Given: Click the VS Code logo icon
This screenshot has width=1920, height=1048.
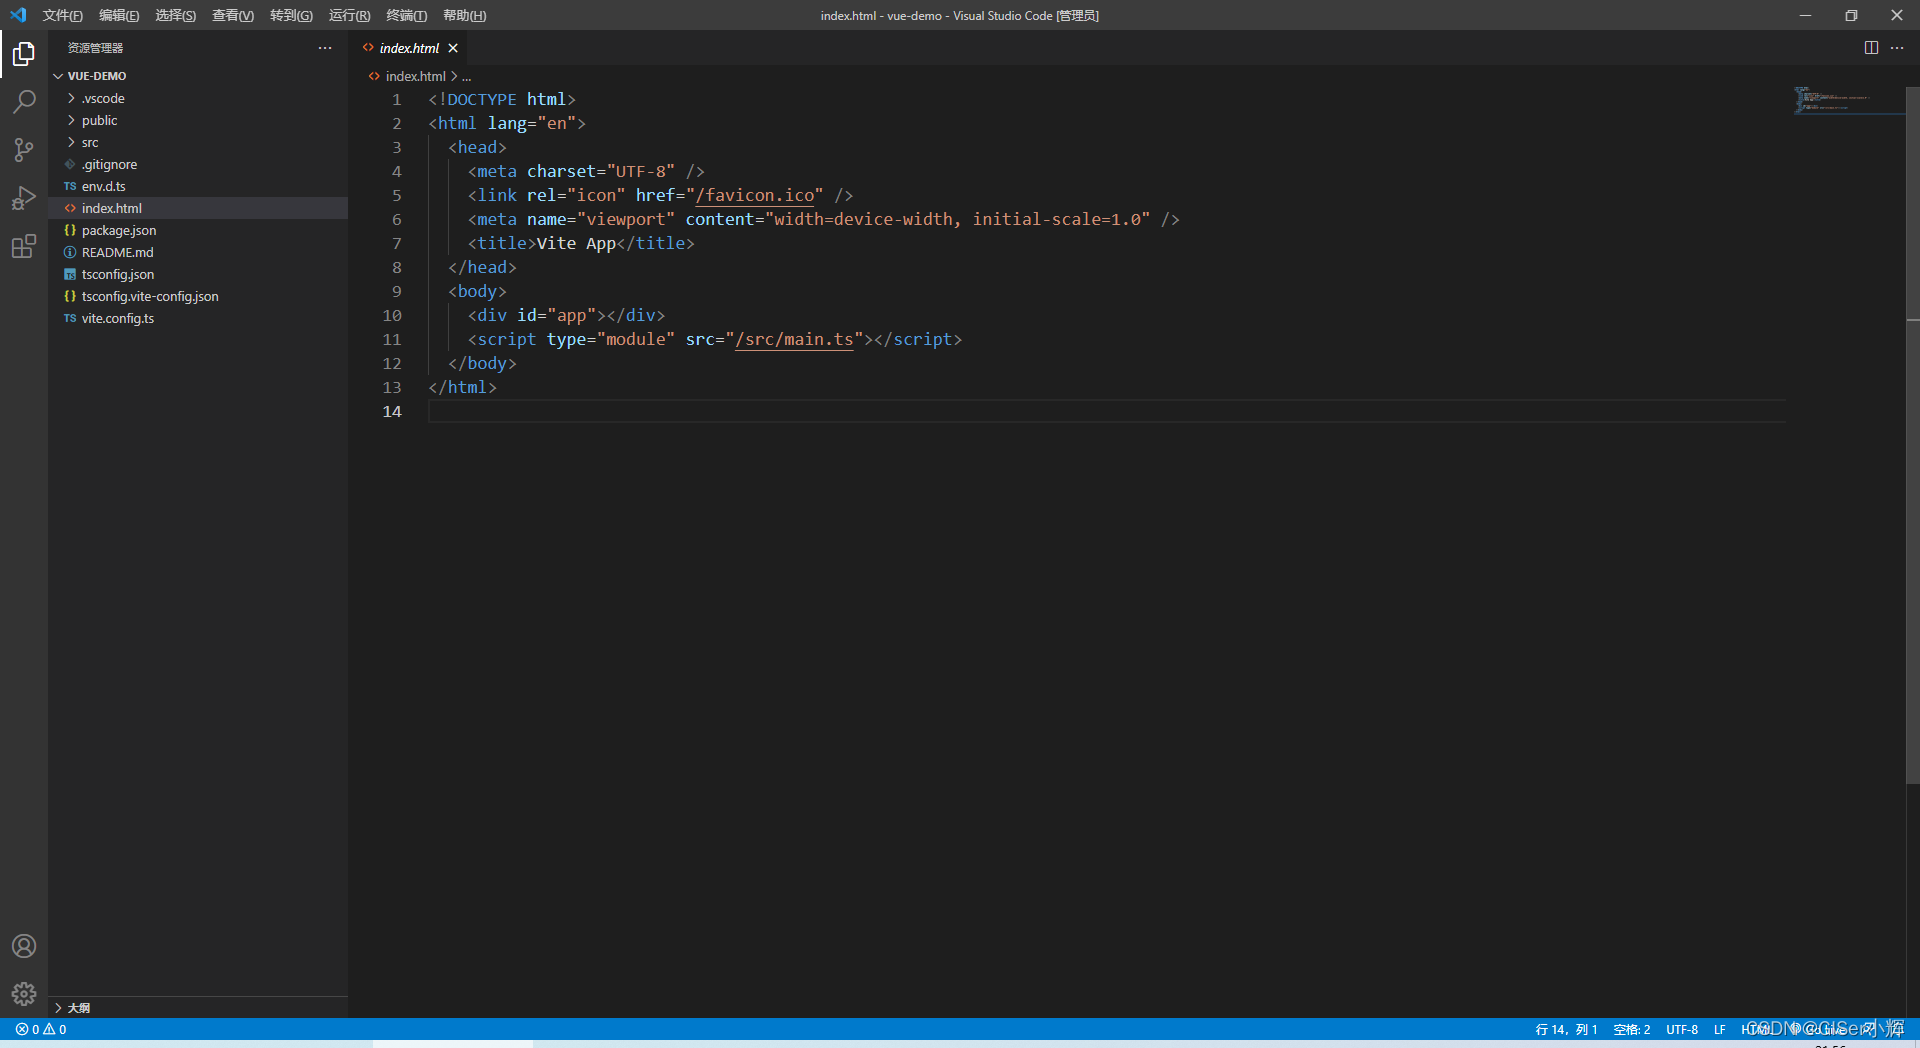Looking at the screenshot, I should click(x=18, y=15).
